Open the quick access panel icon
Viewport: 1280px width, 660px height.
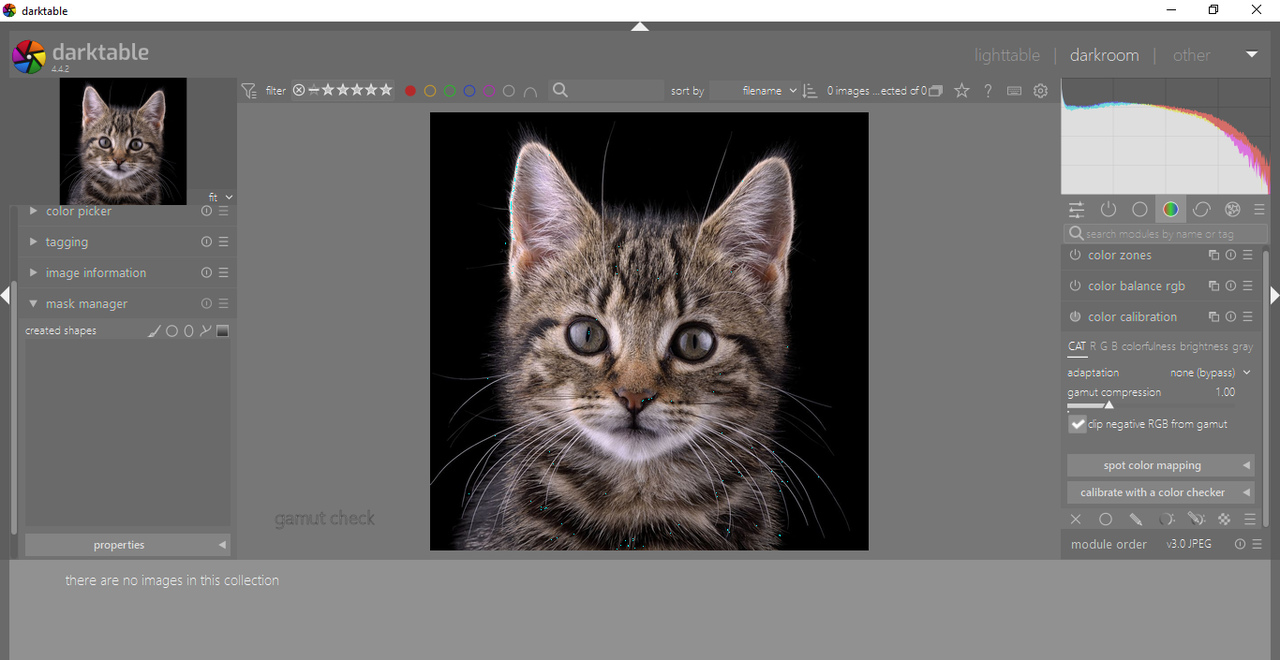point(1077,210)
